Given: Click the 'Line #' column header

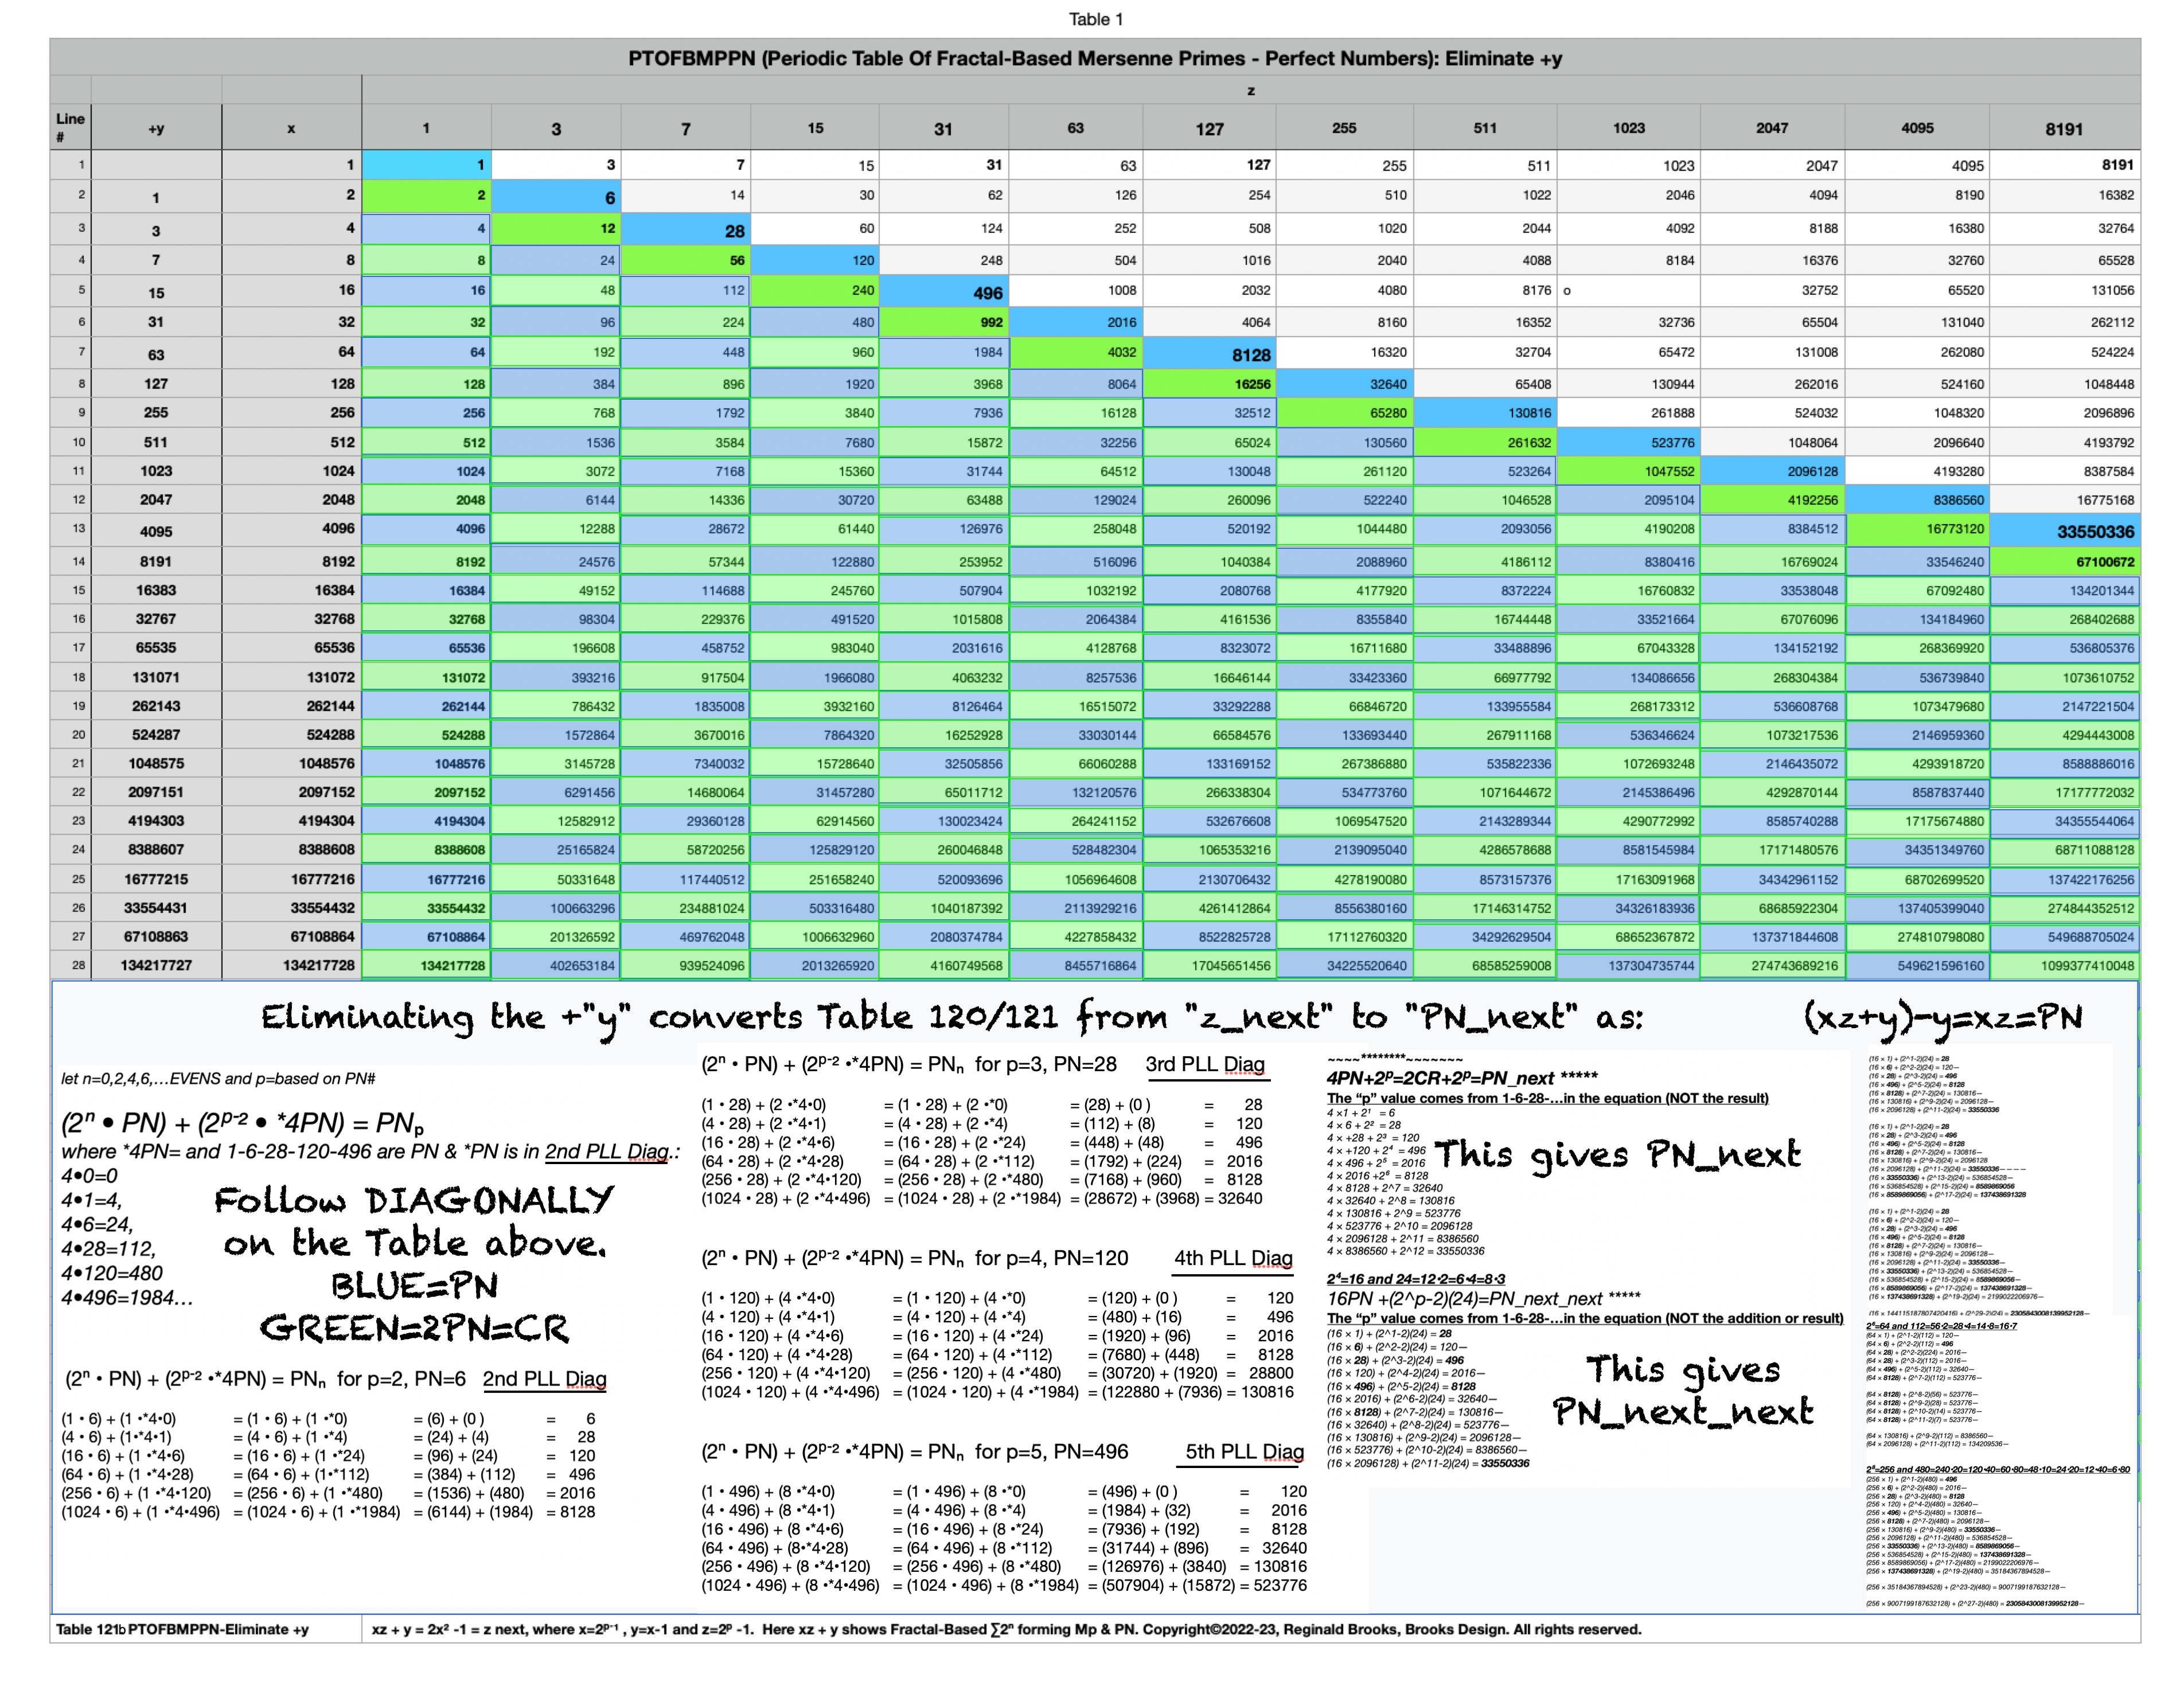Looking at the screenshot, I should click(x=70, y=127).
